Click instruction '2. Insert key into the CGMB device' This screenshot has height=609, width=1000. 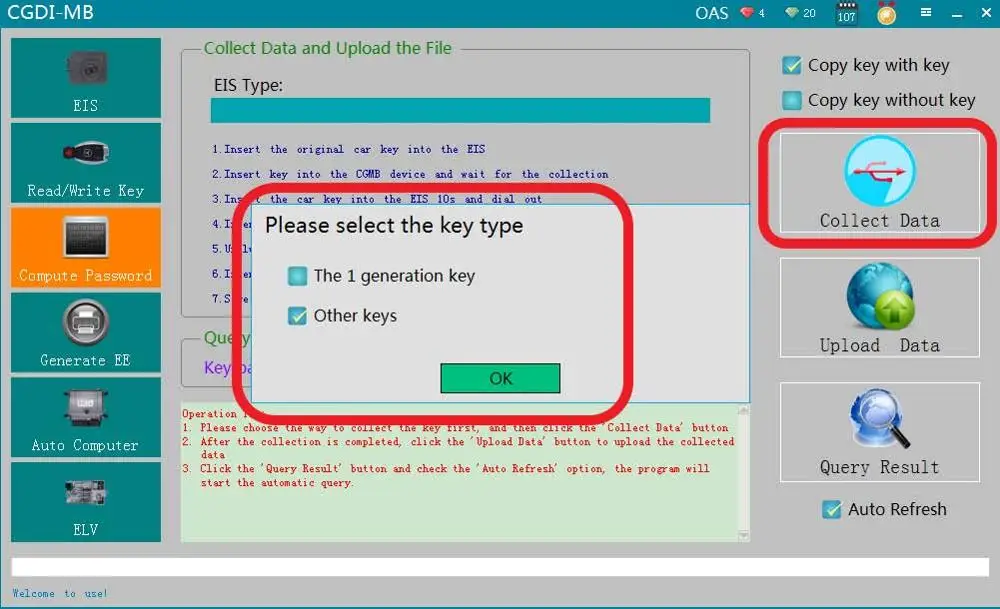tap(410, 174)
